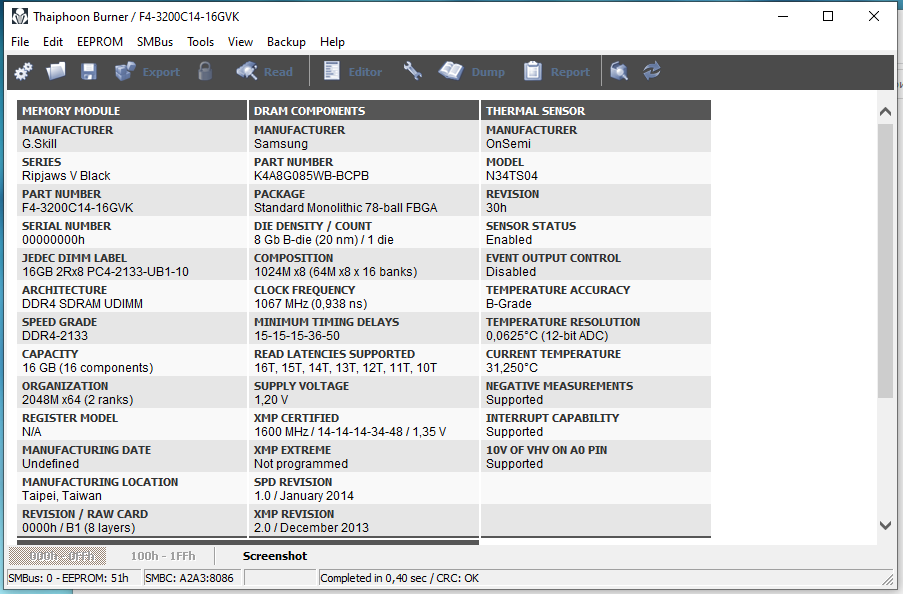
Task: Click the SMBus: 0 - EEPROM: 51h status
Action: pyautogui.click(x=69, y=578)
